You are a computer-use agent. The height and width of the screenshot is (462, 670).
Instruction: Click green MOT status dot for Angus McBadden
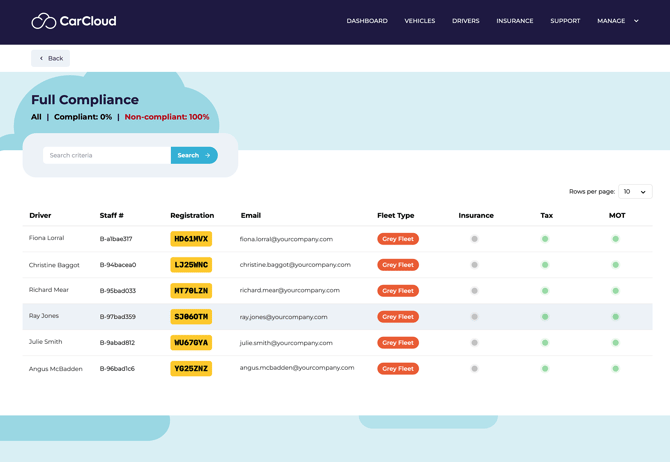click(x=615, y=368)
